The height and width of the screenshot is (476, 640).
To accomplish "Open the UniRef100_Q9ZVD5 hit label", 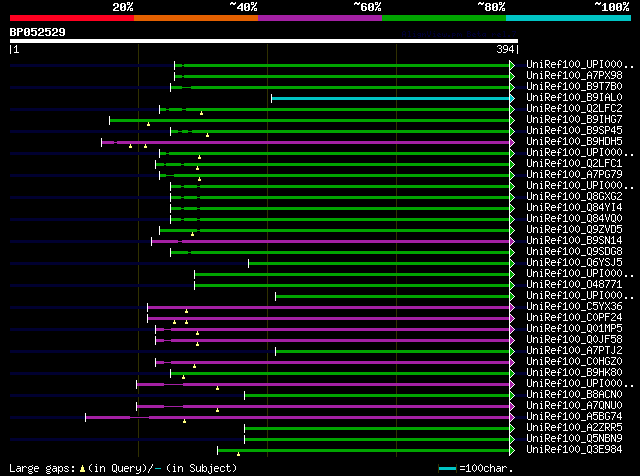I will pyautogui.click(x=574, y=230).
